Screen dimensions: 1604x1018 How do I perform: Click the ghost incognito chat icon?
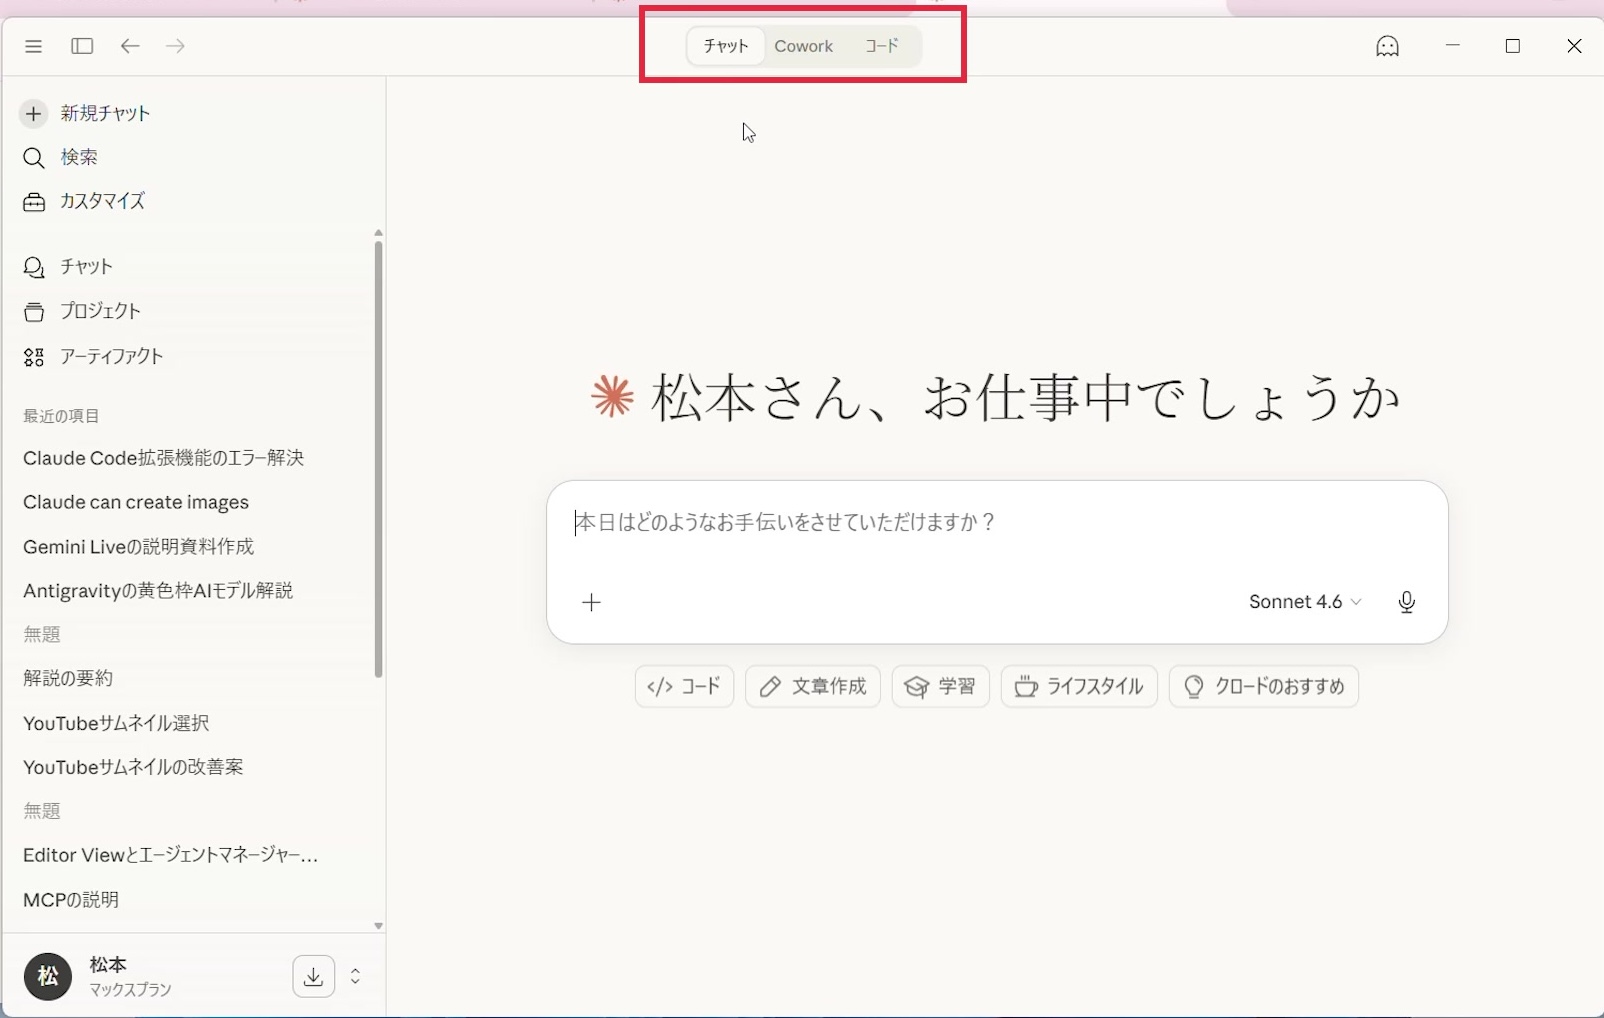tap(1387, 46)
